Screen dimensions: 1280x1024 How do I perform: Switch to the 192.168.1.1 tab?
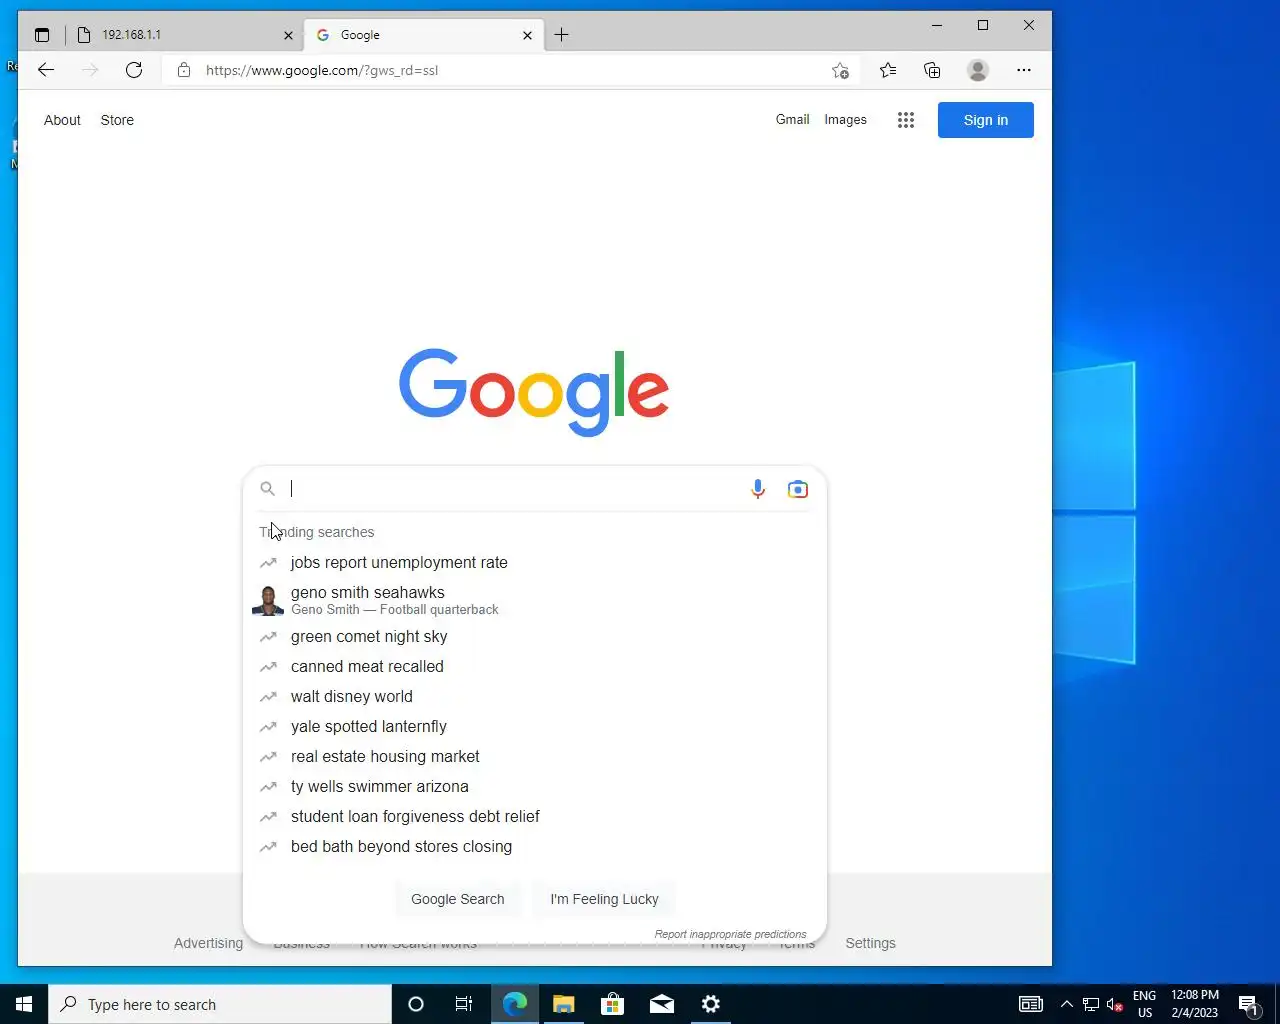click(186, 35)
